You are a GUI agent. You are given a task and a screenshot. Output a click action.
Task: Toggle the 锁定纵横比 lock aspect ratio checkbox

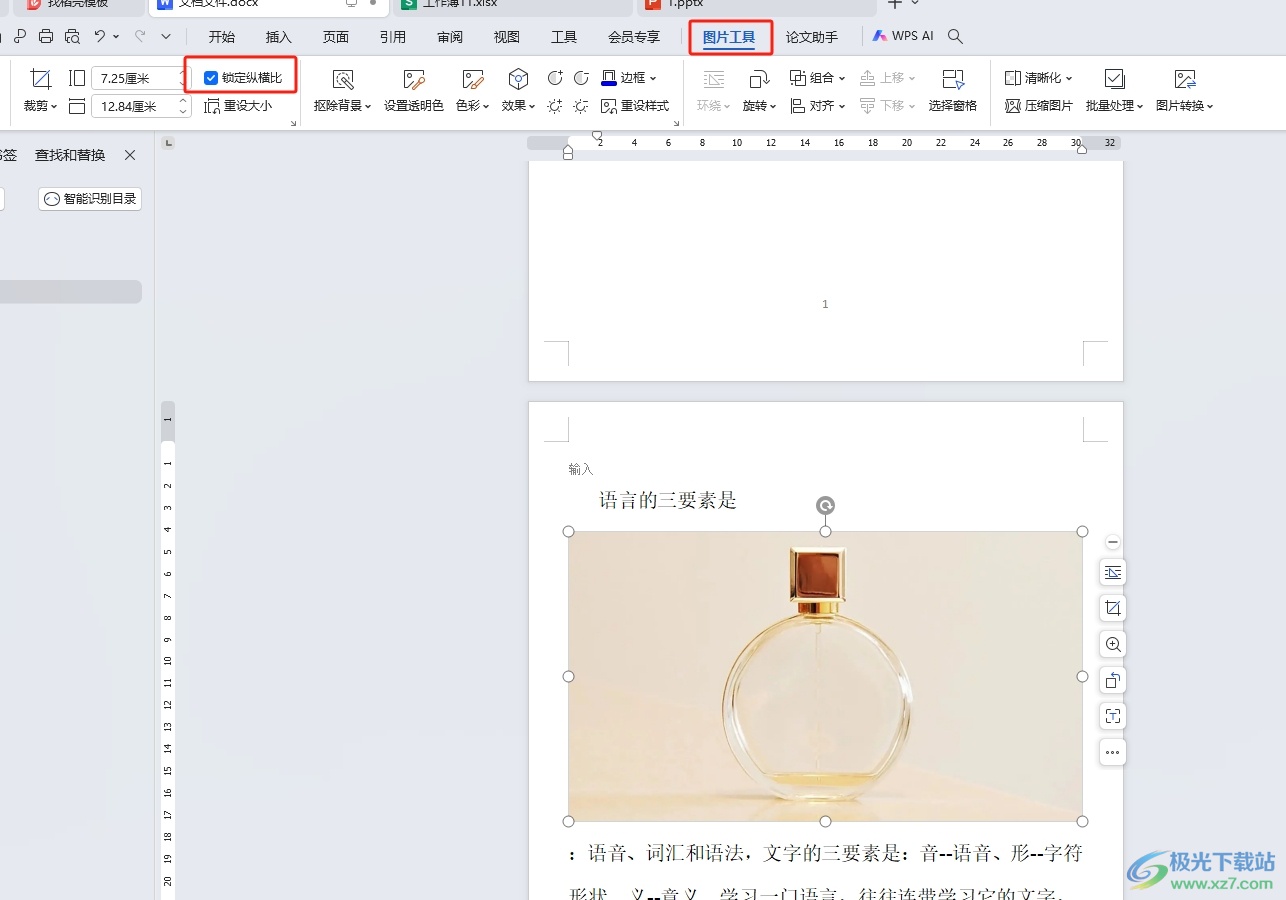tap(211, 78)
